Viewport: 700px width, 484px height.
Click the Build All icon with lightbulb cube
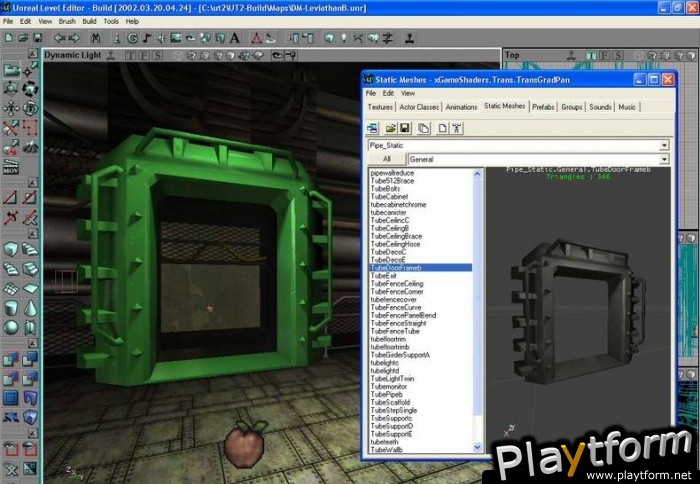point(373,38)
